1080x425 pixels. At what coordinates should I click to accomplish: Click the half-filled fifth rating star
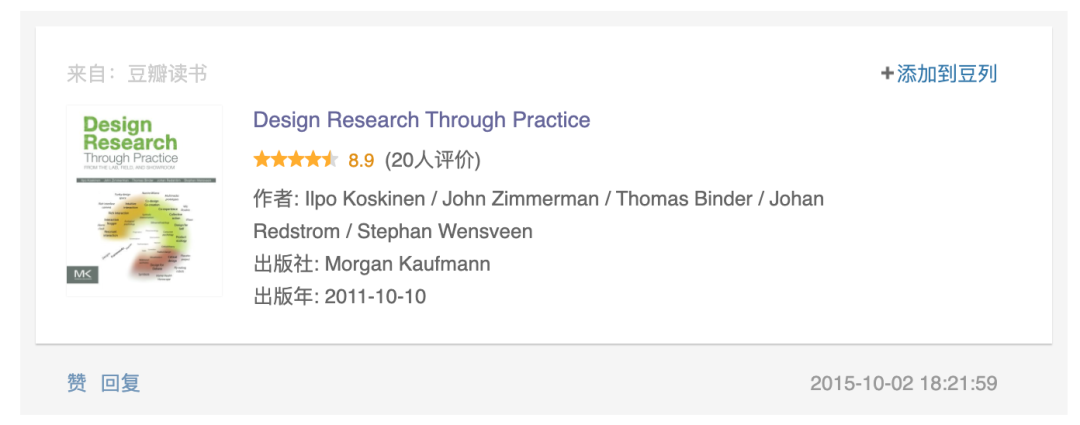pyautogui.click(x=330, y=160)
